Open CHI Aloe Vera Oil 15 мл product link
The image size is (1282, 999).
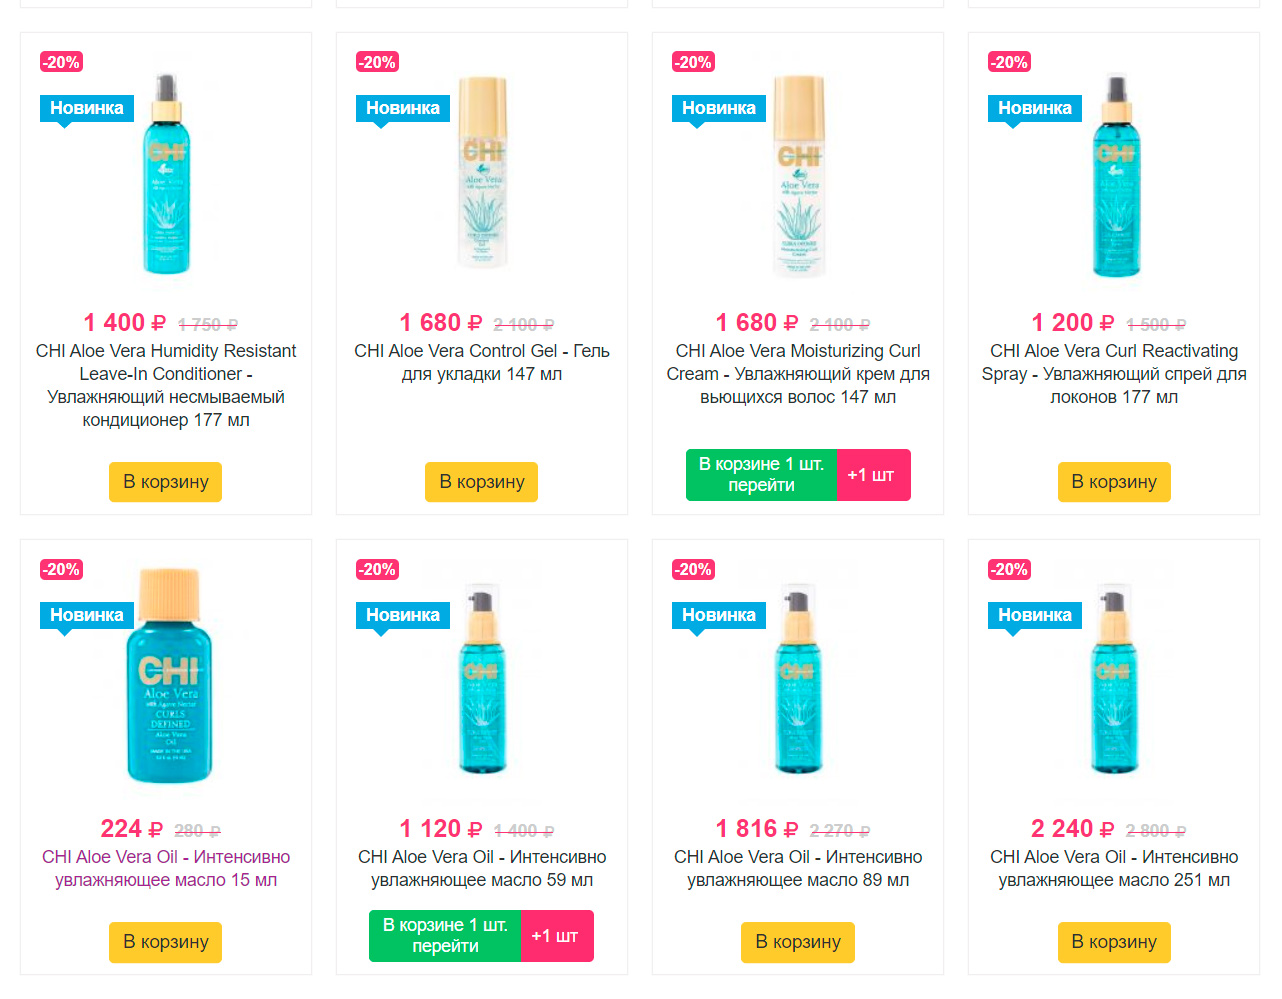(166, 869)
